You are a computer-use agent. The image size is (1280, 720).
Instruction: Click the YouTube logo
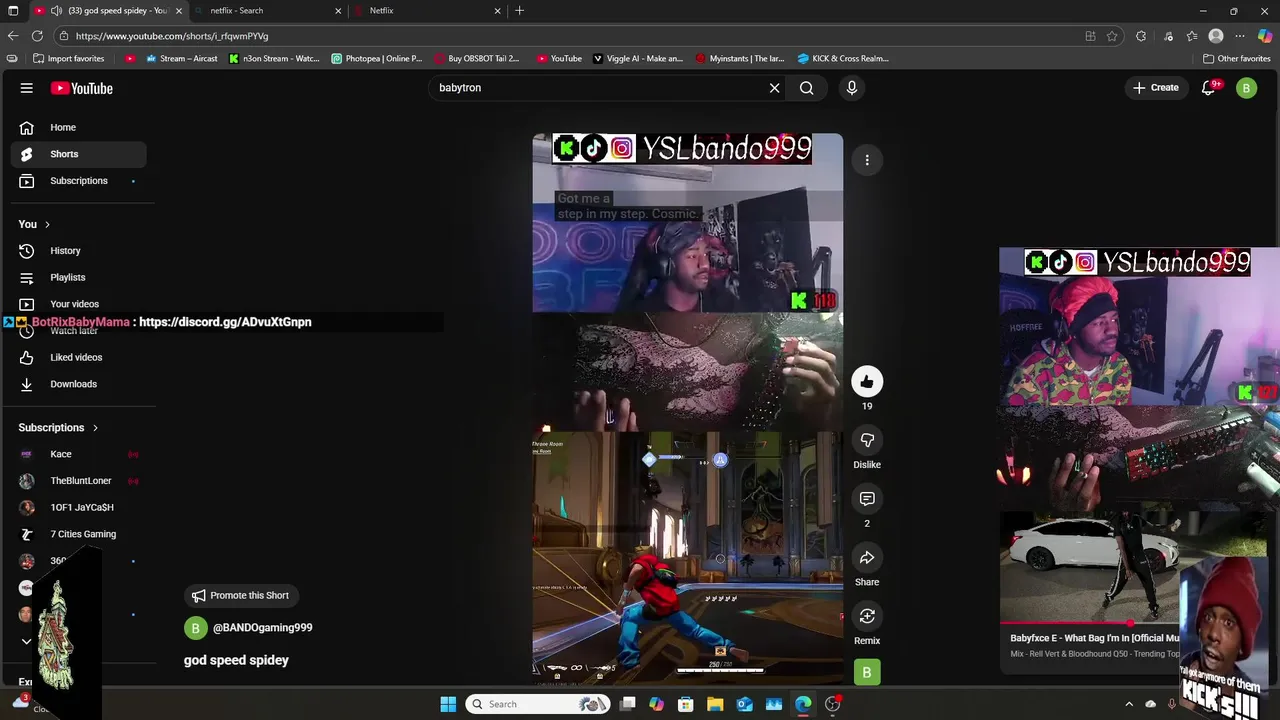pos(82,88)
